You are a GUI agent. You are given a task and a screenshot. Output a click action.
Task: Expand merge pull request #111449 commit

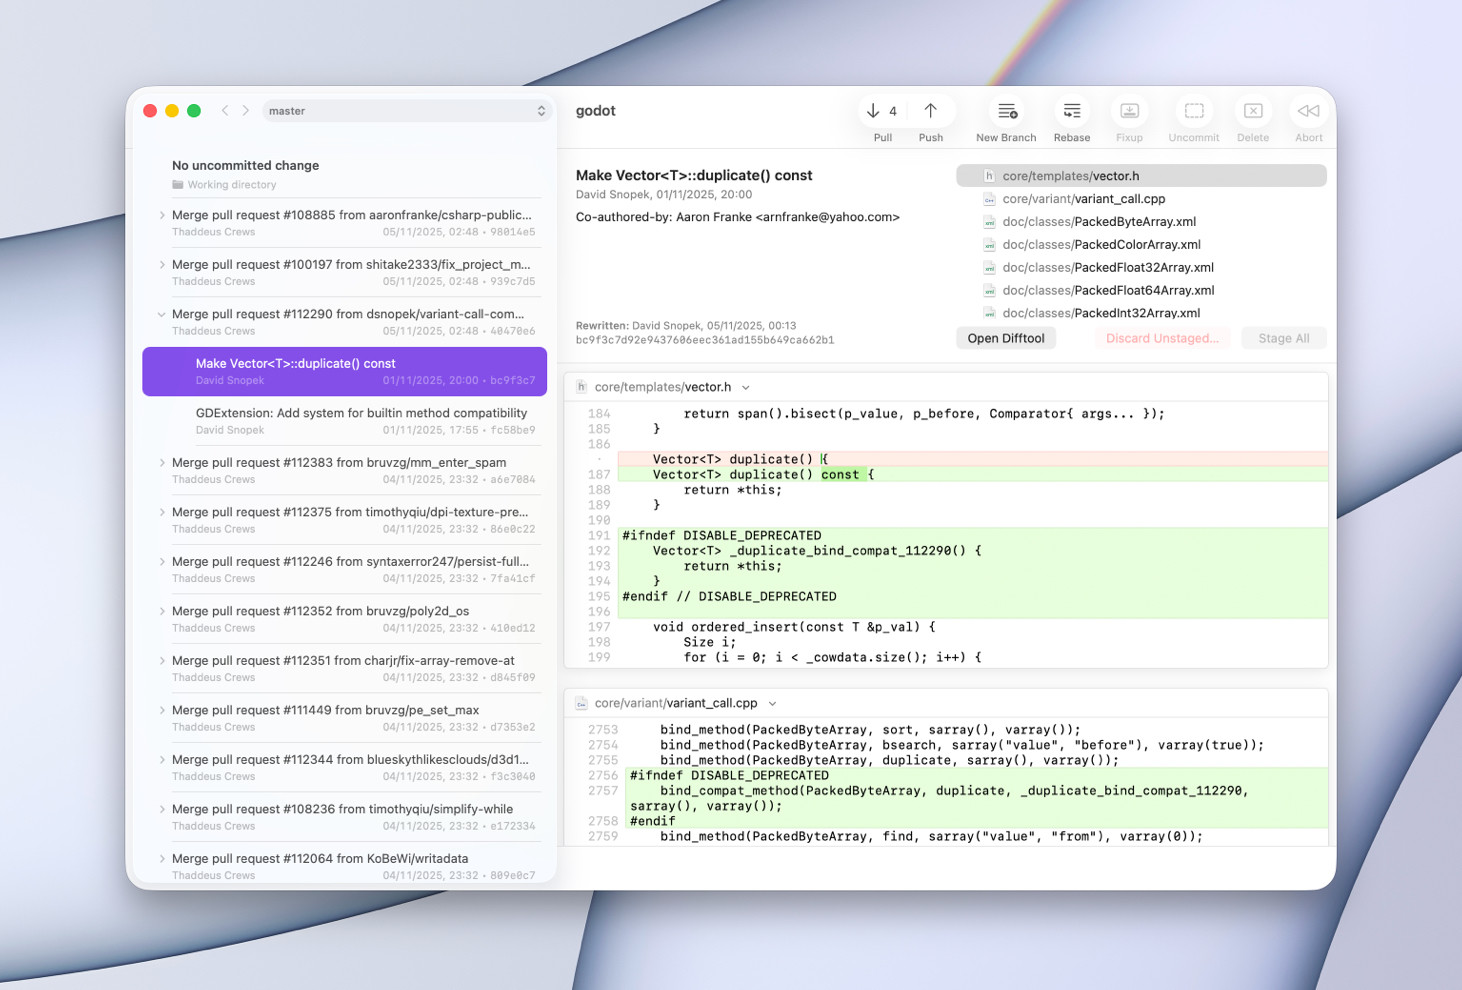click(162, 710)
